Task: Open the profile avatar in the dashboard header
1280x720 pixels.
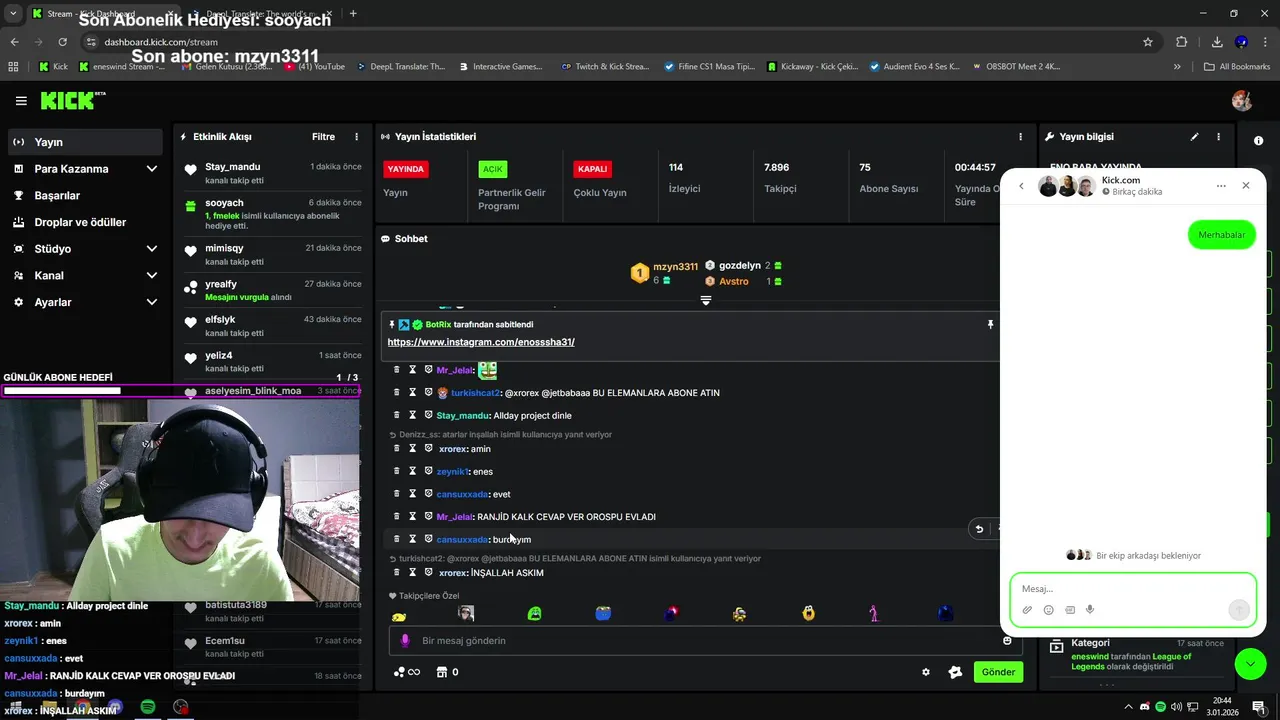Action: point(1242,101)
